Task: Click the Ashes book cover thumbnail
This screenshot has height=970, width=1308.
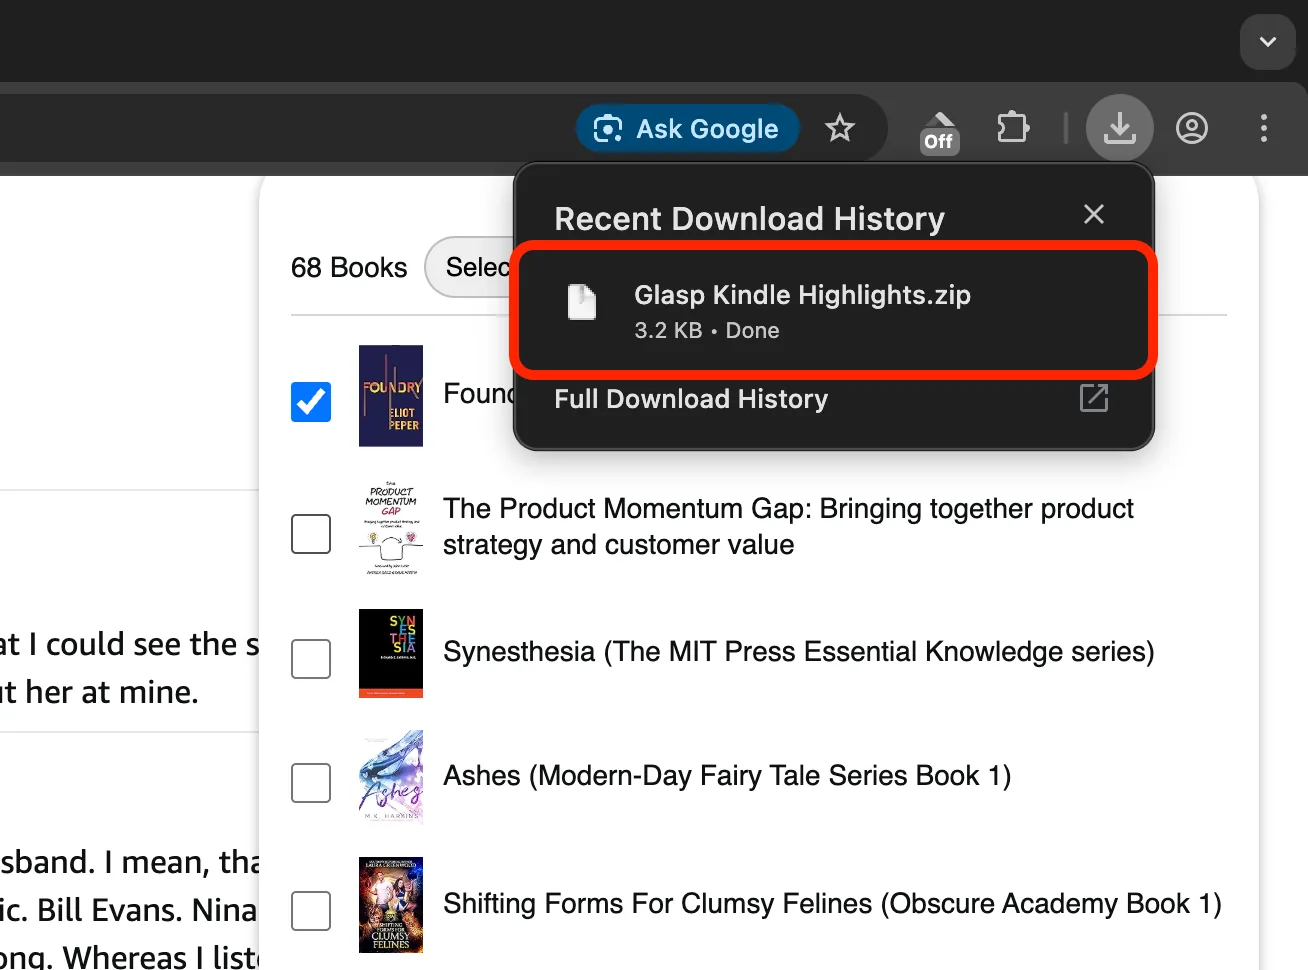Action: point(391,778)
